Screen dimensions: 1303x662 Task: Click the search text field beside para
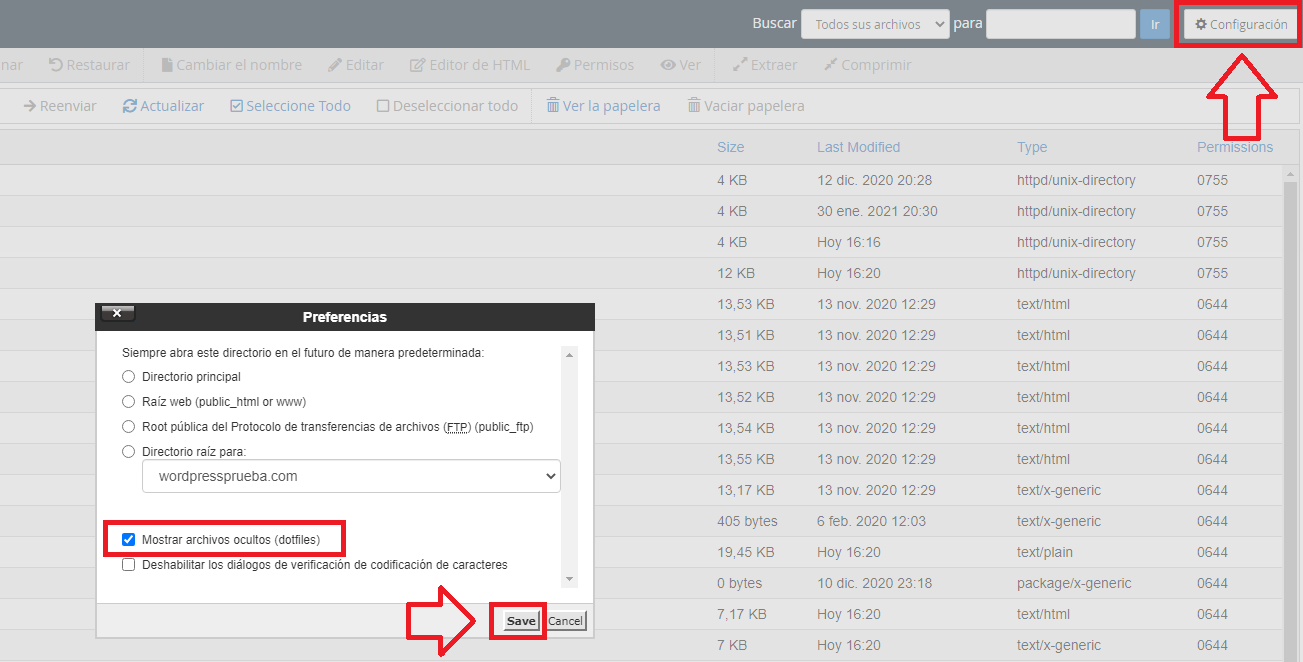click(1060, 24)
